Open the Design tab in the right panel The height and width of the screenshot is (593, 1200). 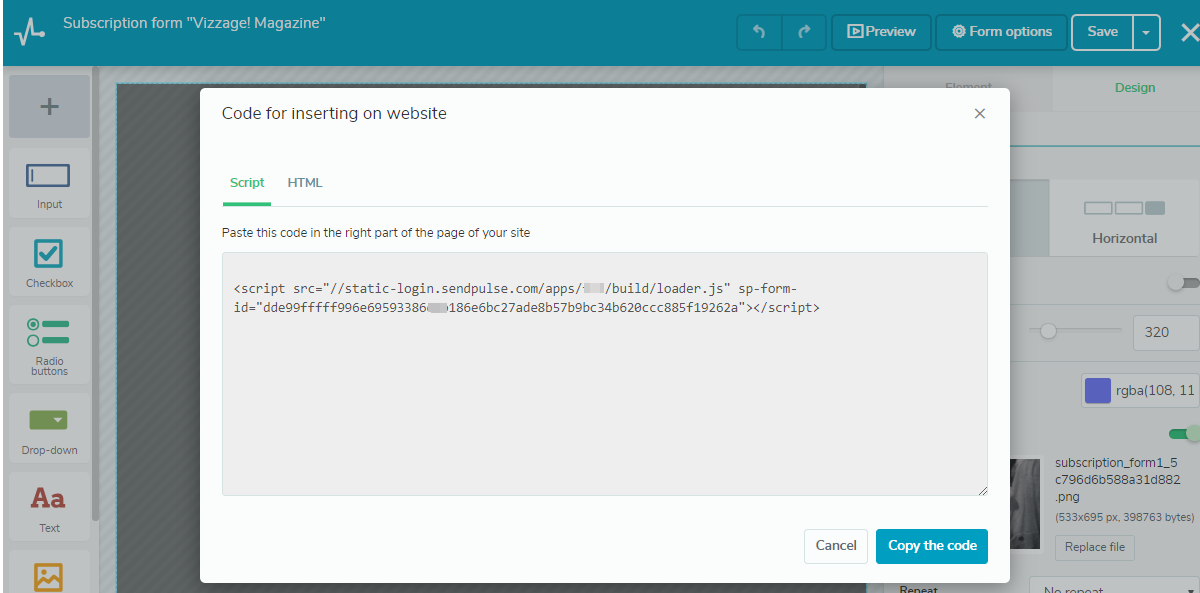(1135, 88)
